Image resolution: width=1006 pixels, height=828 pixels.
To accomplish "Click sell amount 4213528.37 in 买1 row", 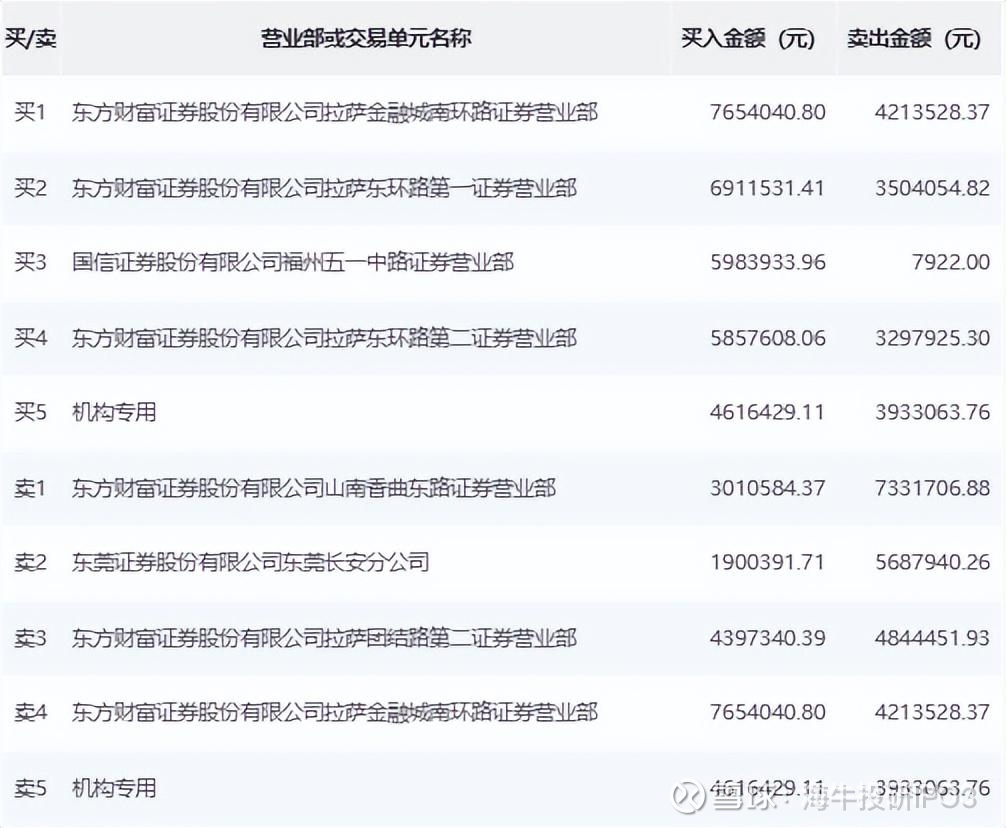I will click(x=932, y=112).
